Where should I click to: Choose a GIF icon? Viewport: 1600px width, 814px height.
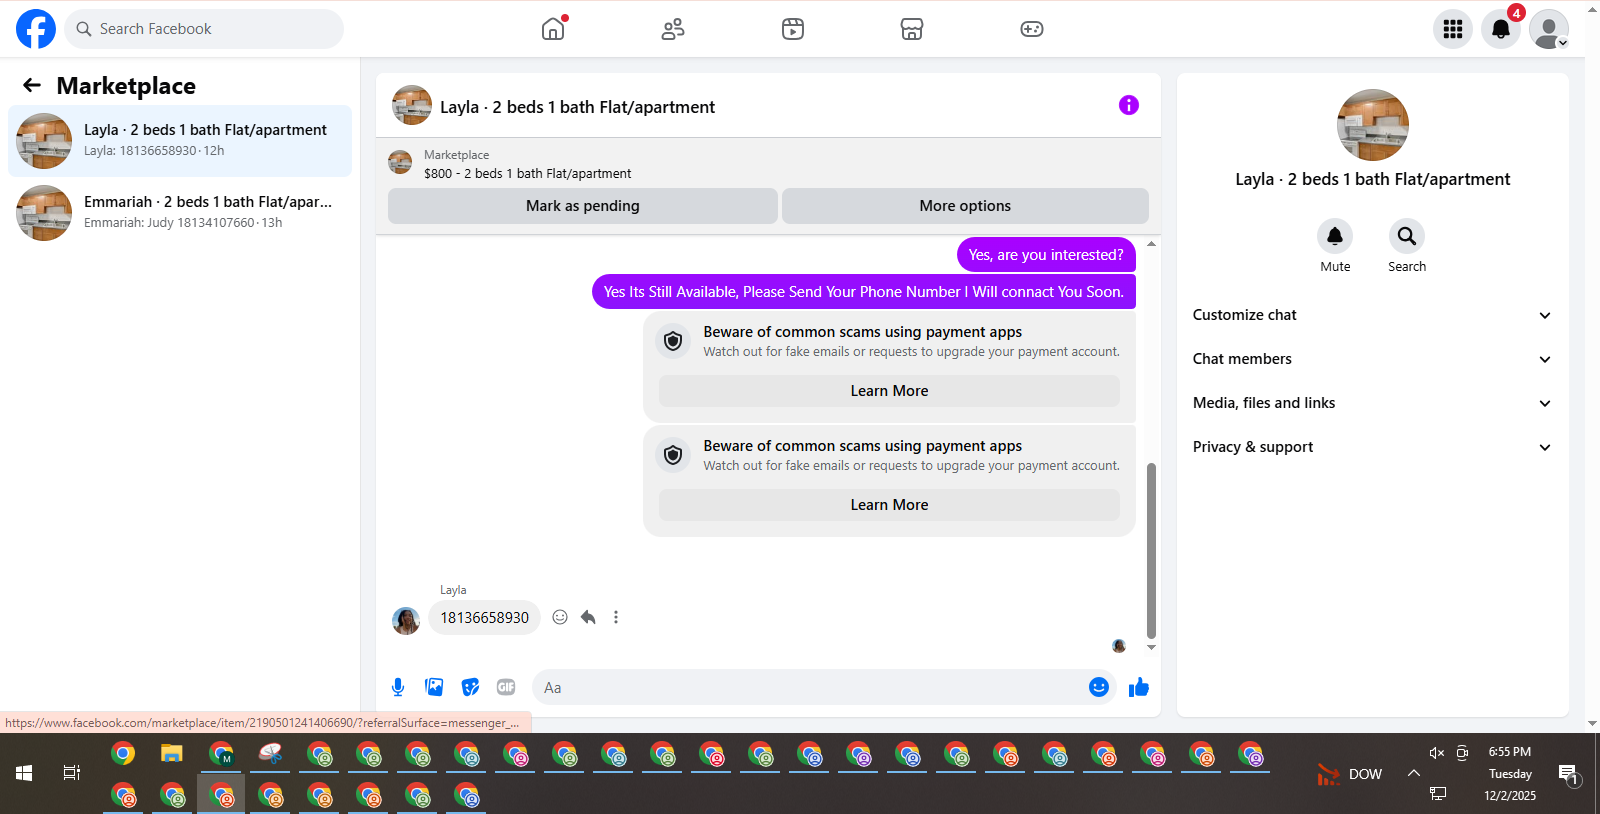[x=506, y=687]
